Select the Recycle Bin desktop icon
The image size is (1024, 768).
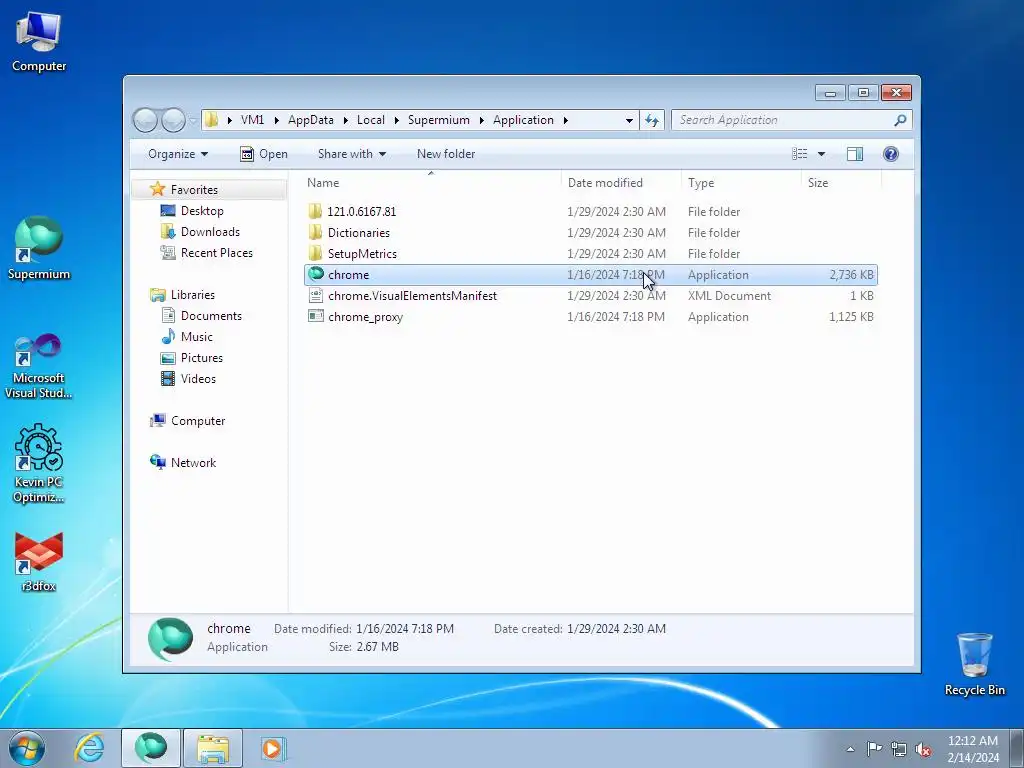(x=974, y=664)
